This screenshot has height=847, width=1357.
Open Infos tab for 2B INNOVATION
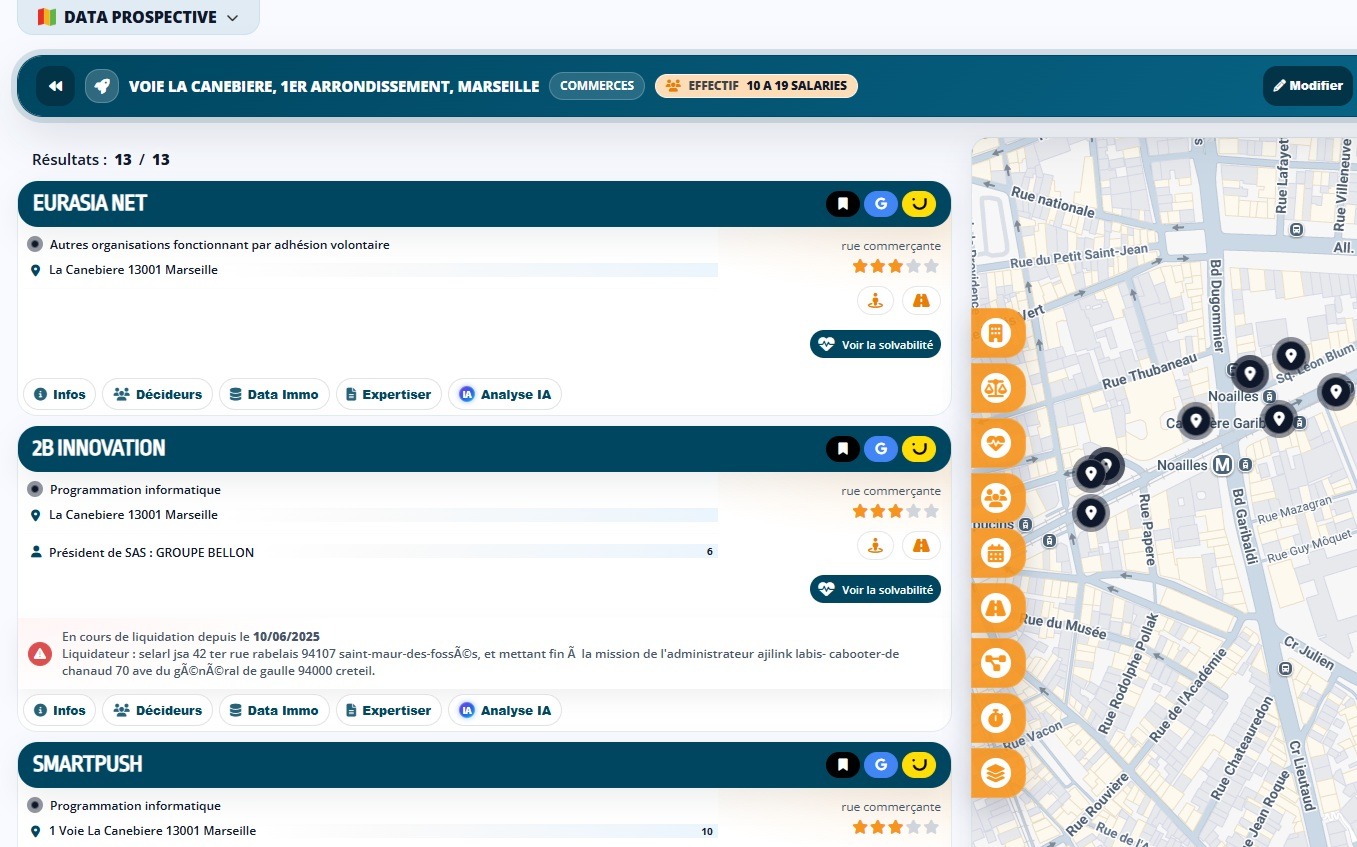(x=60, y=710)
